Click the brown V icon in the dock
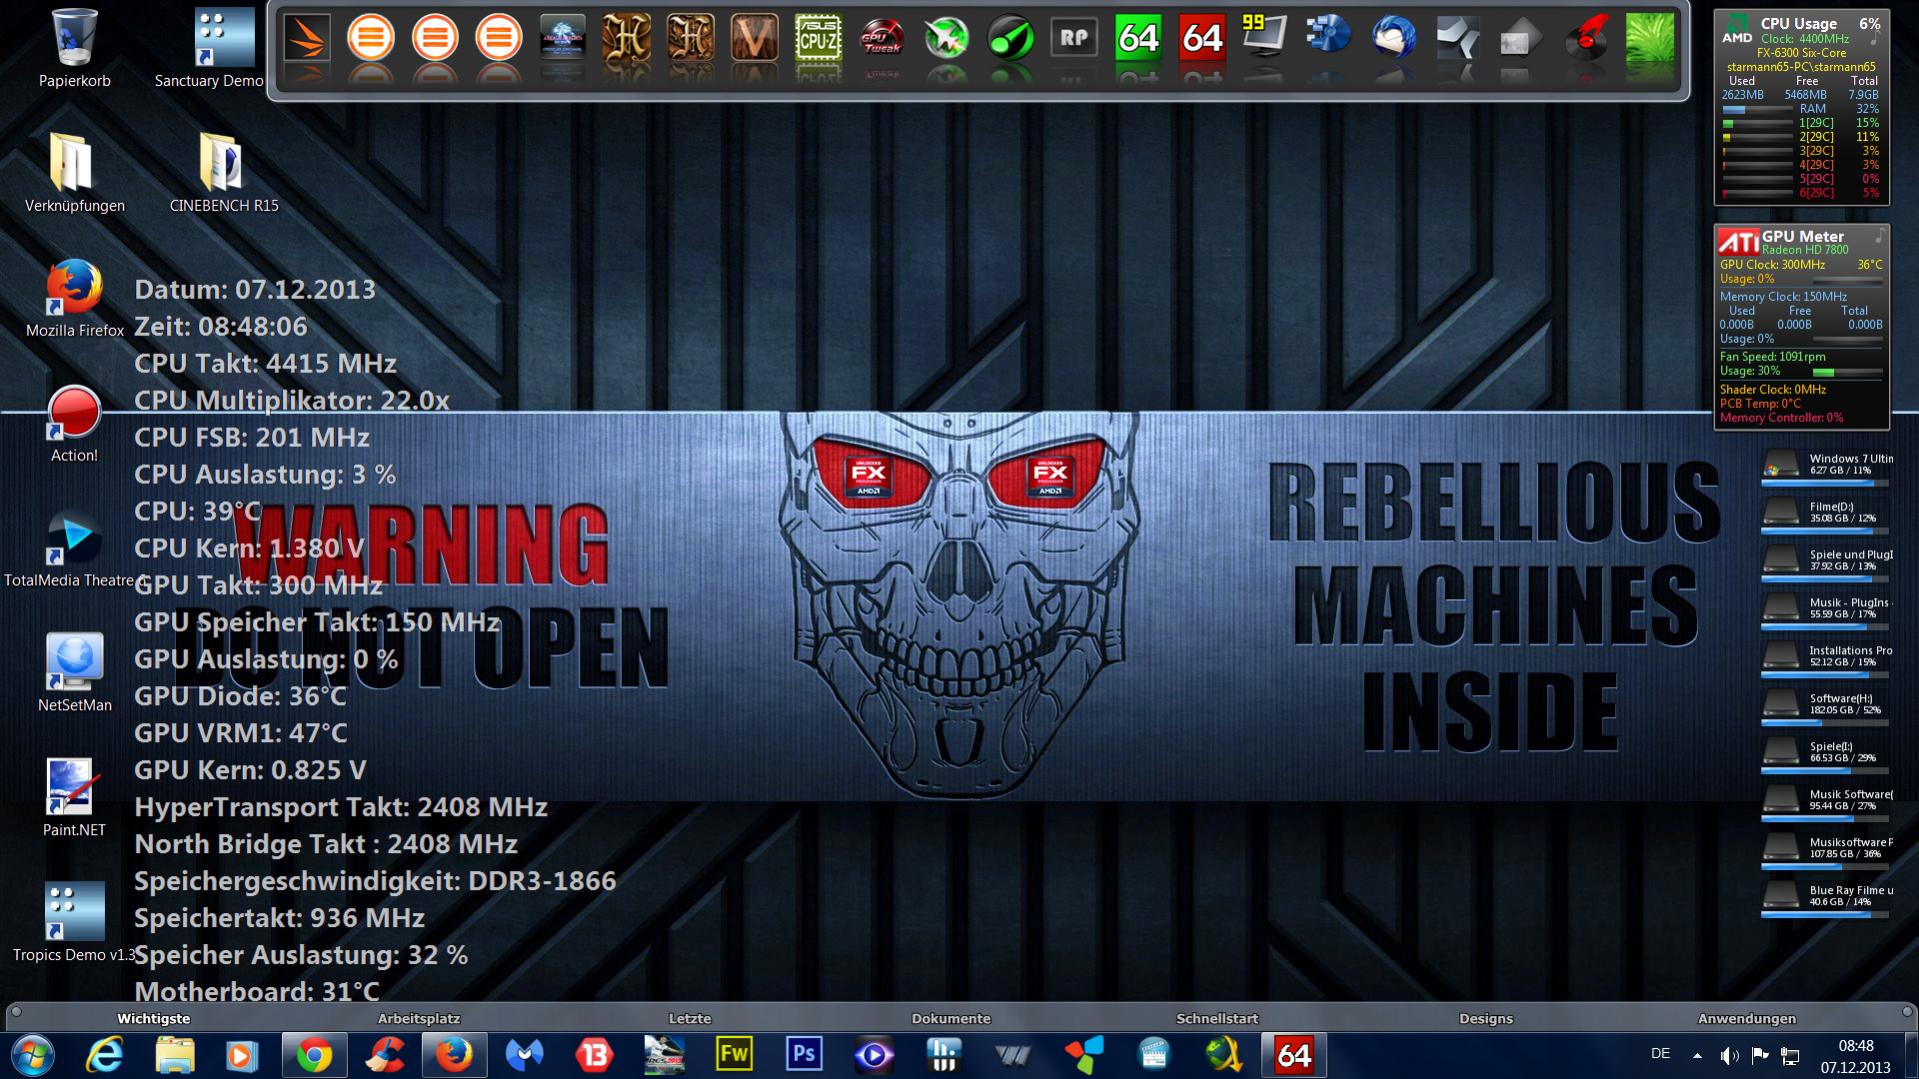 [754, 39]
